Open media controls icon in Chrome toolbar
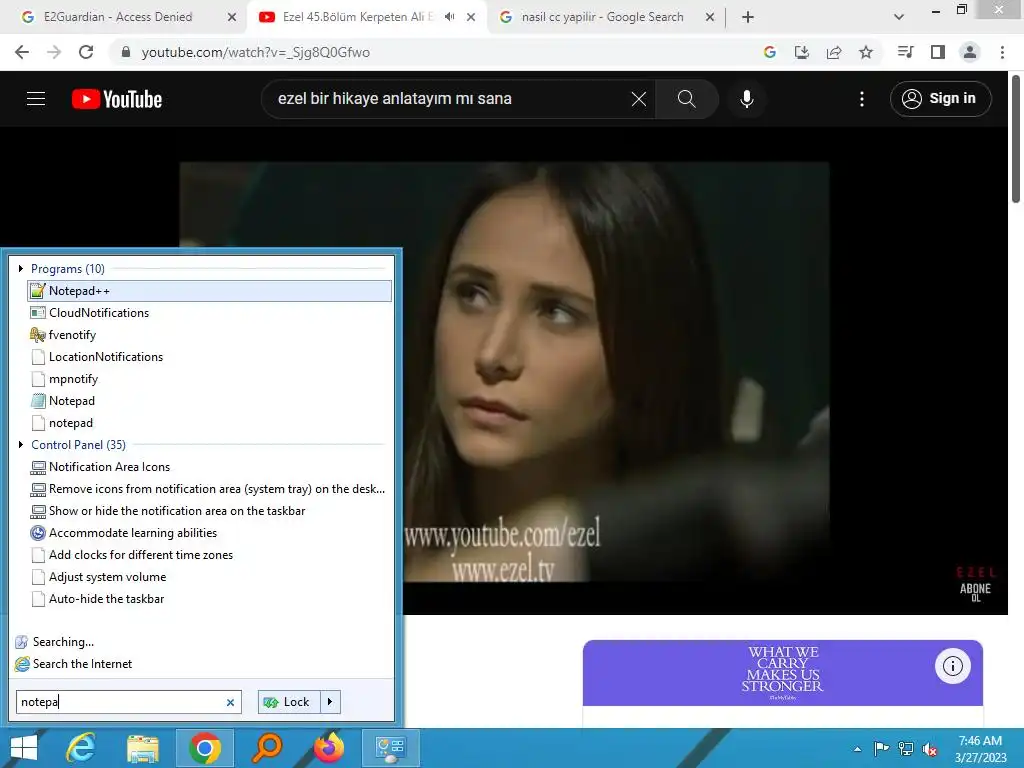1024x768 pixels. click(905, 52)
